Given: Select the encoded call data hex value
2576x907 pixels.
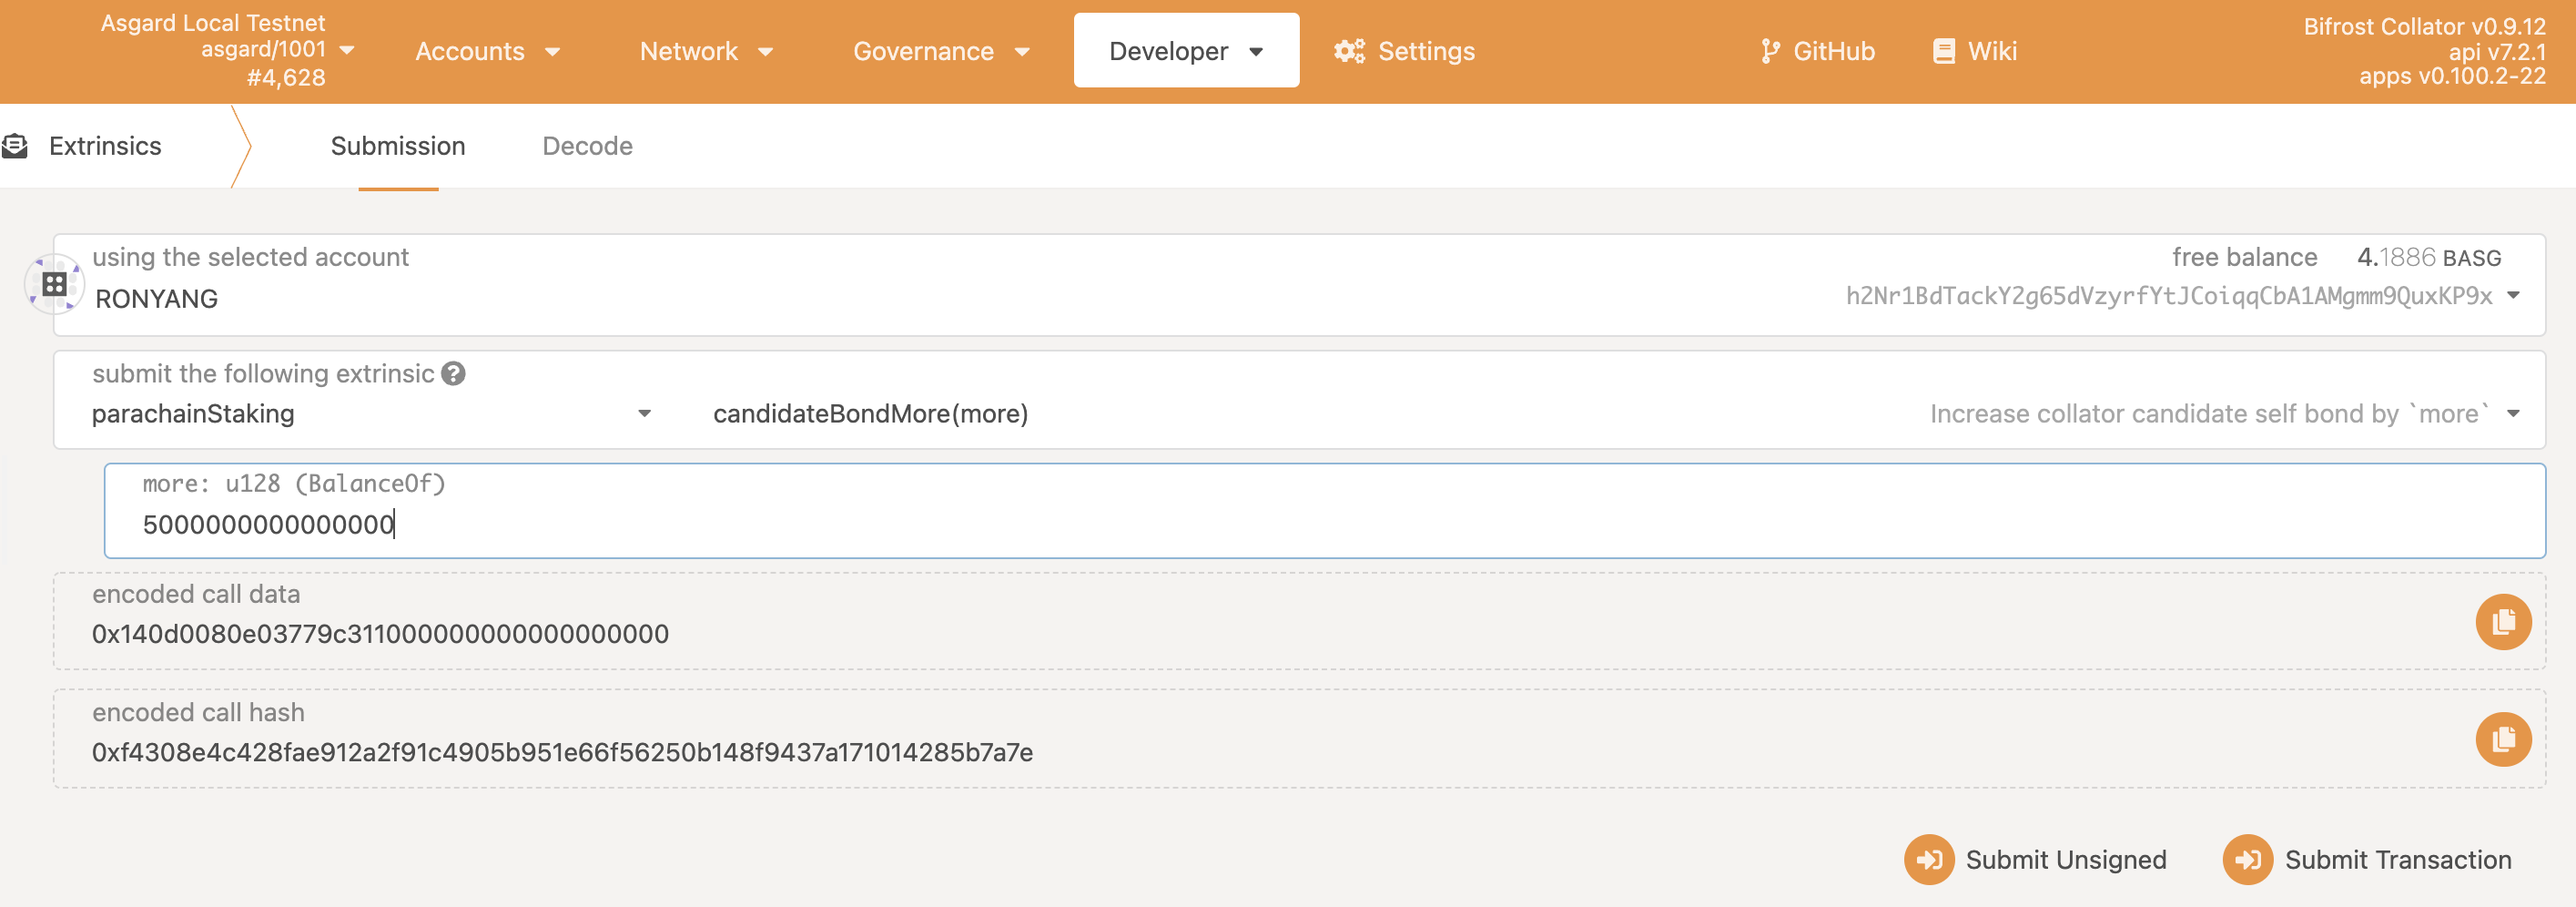Looking at the screenshot, I should [380, 634].
